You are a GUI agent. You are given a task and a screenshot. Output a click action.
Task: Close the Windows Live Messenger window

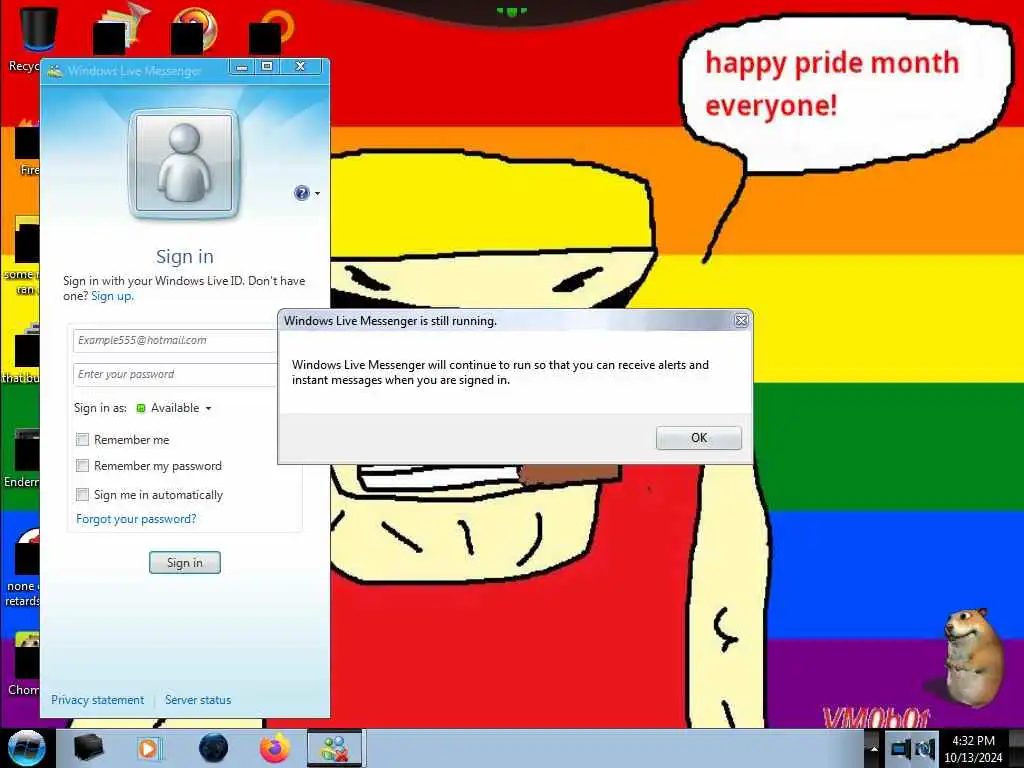[x=300, y=67]
